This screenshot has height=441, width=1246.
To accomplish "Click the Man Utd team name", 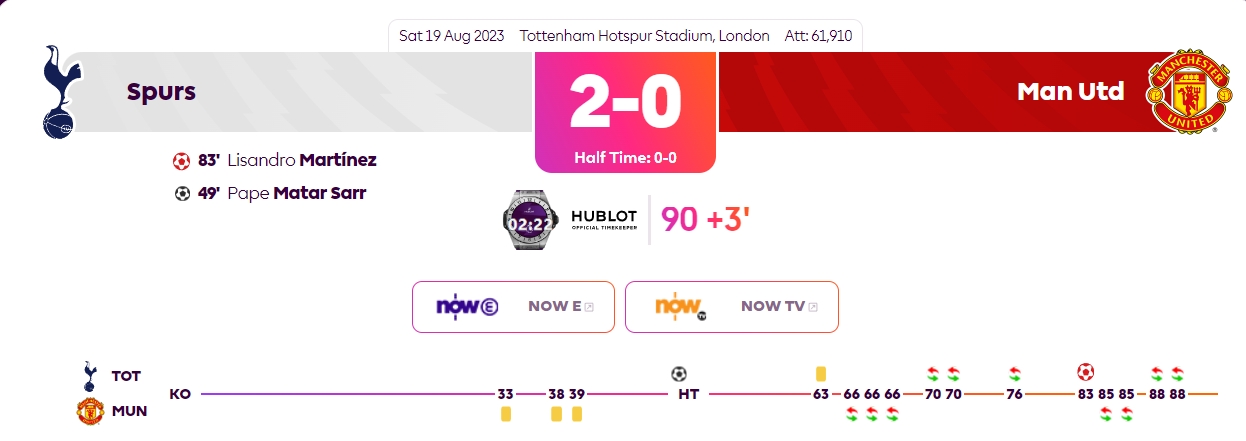I will pos(1071,92).
